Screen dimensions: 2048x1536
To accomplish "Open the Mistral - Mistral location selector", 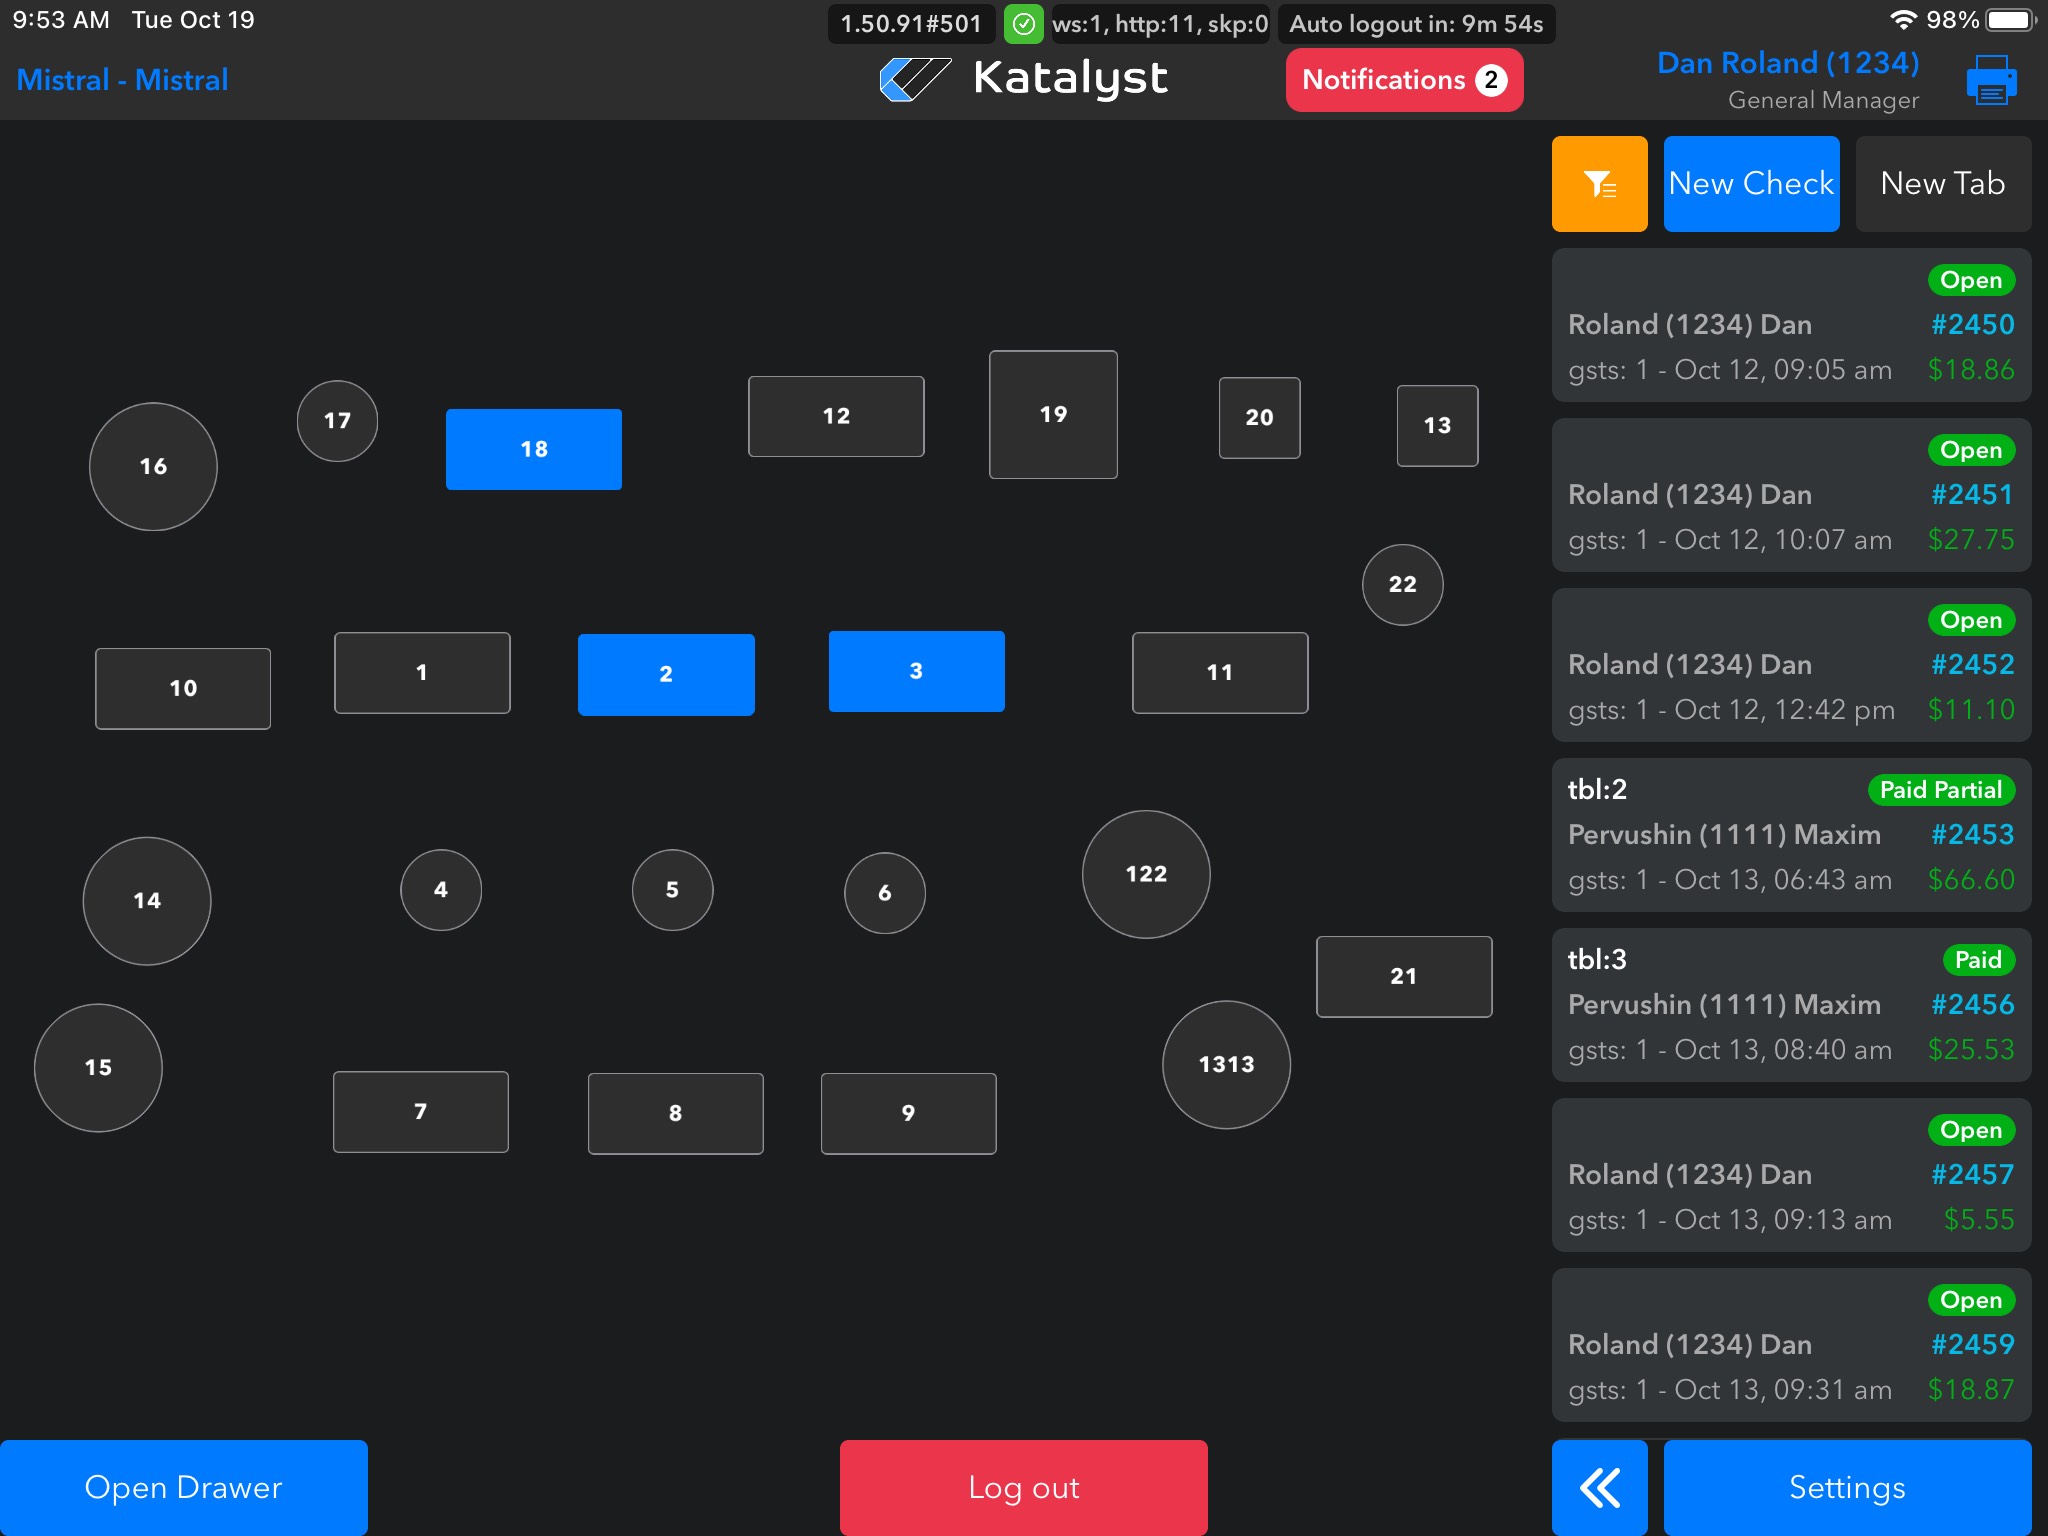I will (122, 80).
